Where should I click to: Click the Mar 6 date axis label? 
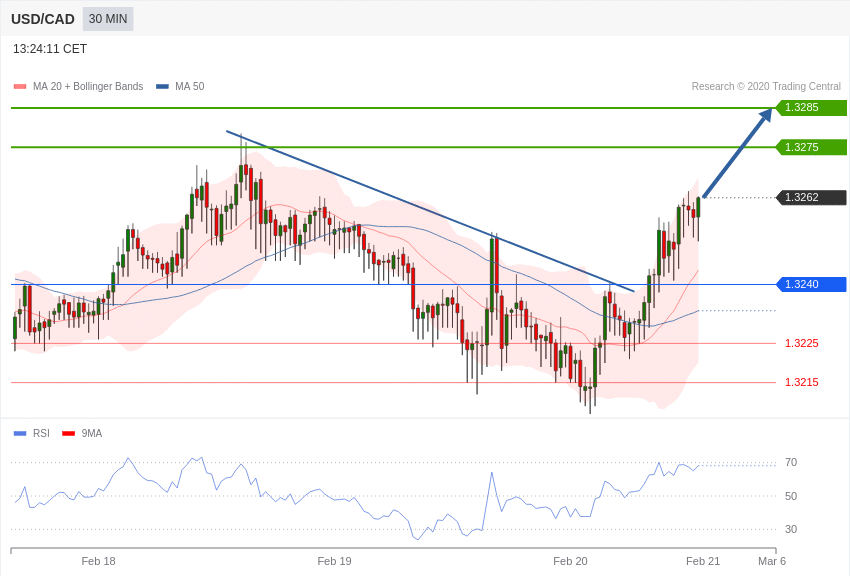point(772,561)
